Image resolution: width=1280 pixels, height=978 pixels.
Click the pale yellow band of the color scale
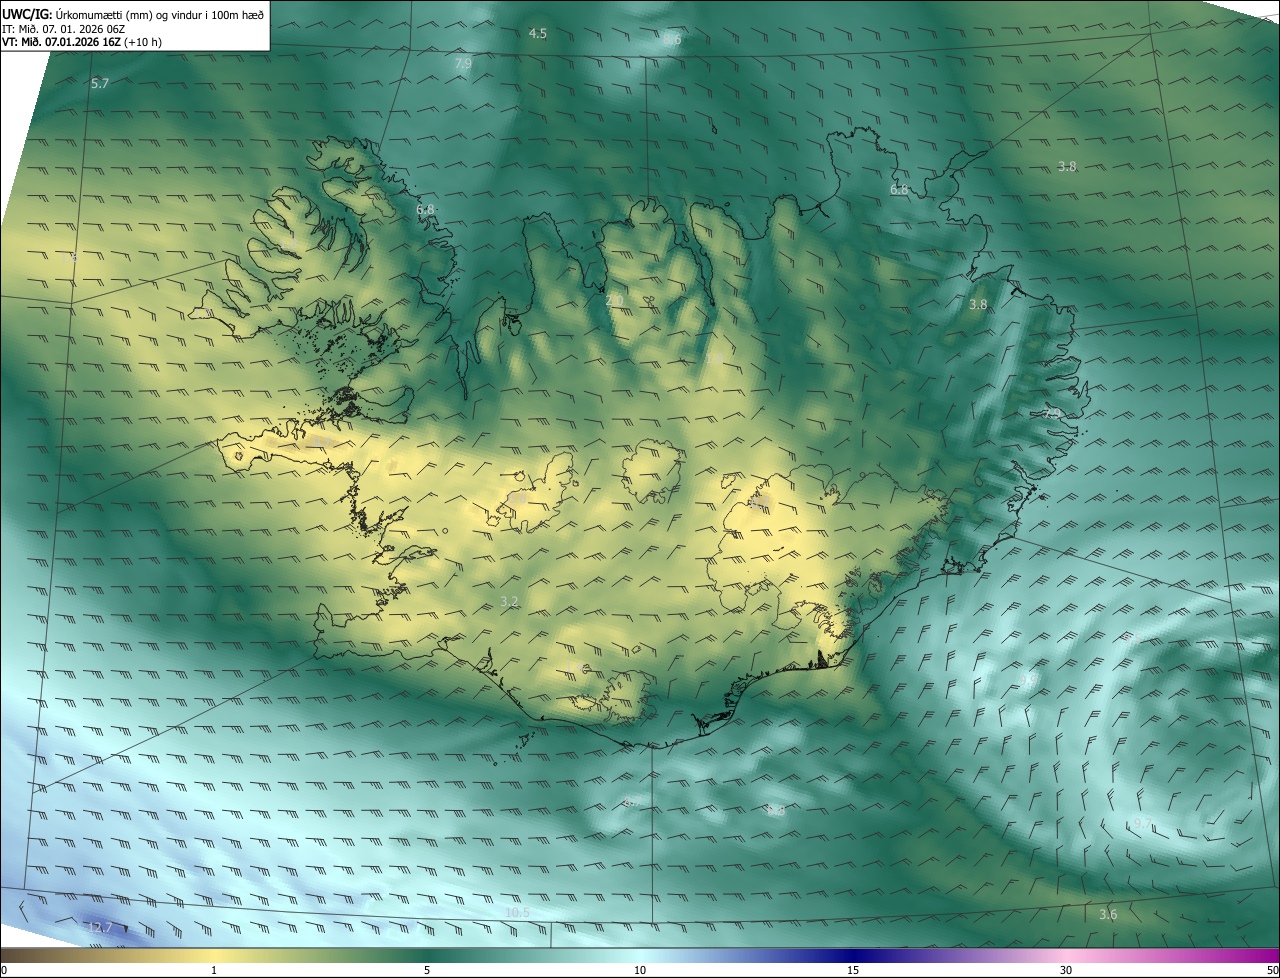[214, 956]
